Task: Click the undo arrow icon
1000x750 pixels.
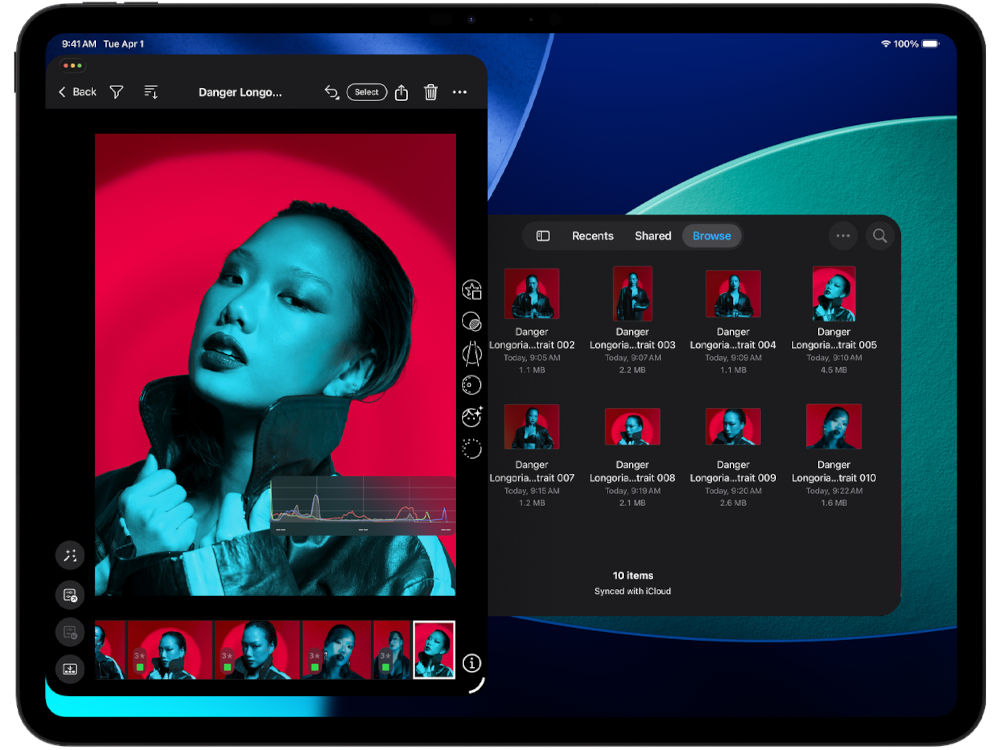Action: (331, 92)
